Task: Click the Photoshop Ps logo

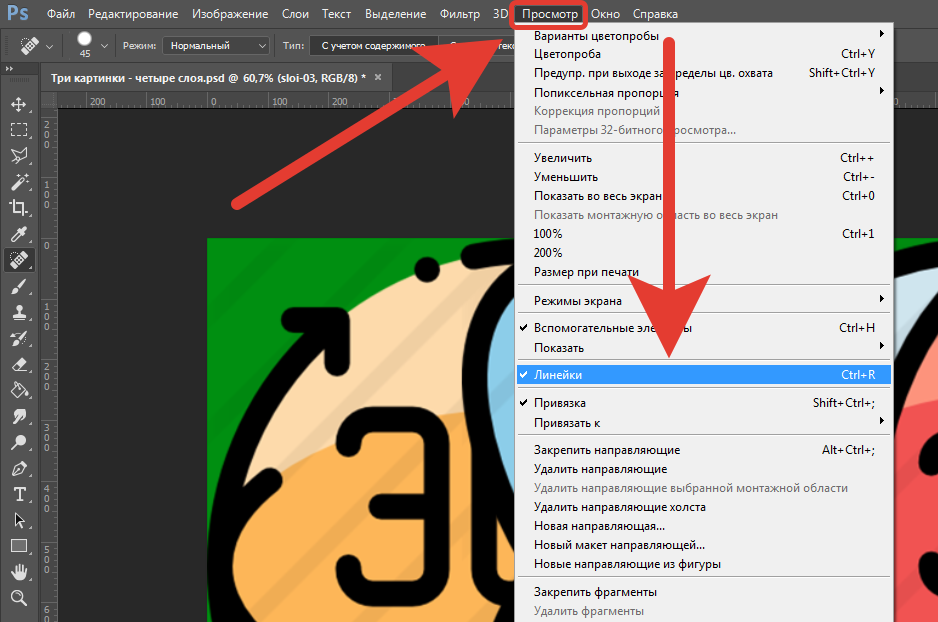Action: pyautogui.click(x=17, y=12)
